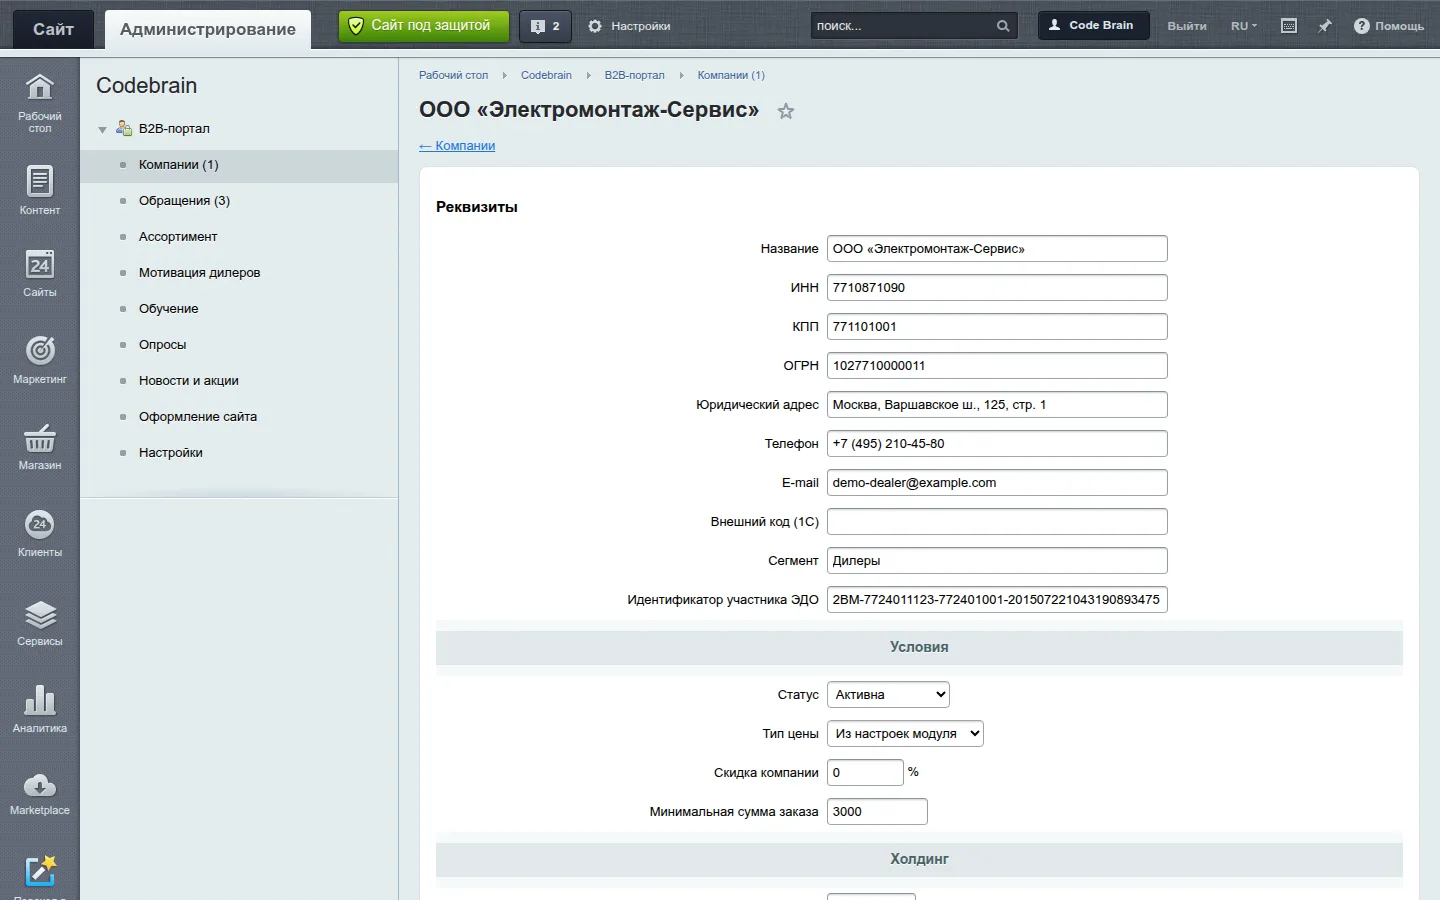1440x900 pixels.
Task: Click the notifications counter button showing 2
Action: 545,26
